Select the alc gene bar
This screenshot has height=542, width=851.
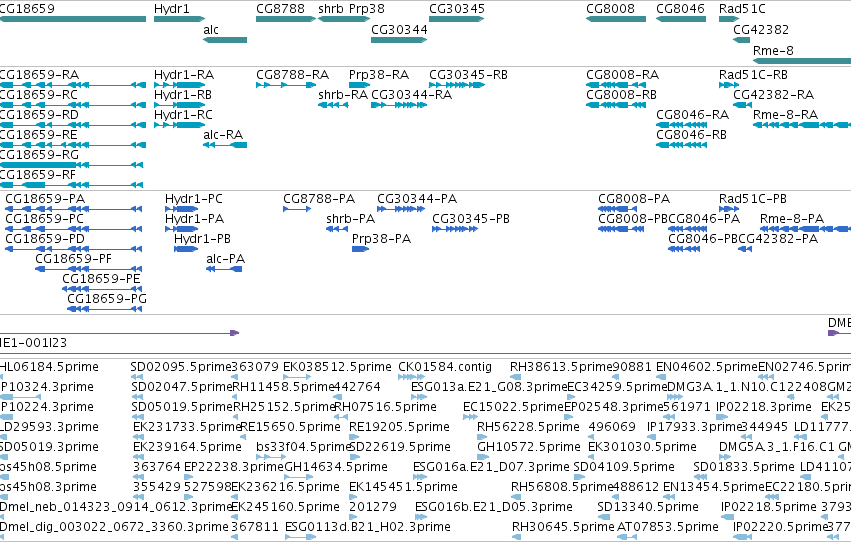pos(225,40)
